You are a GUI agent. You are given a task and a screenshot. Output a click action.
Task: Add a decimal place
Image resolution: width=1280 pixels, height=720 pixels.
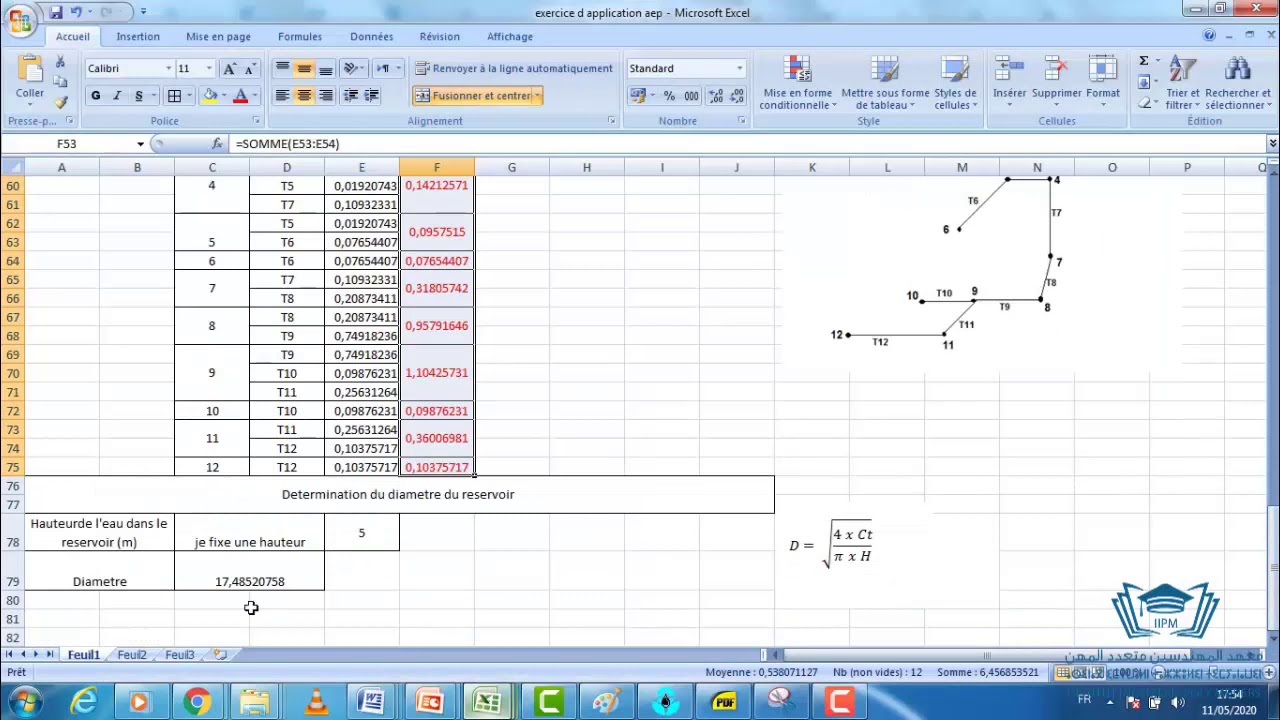pos(716,96)
